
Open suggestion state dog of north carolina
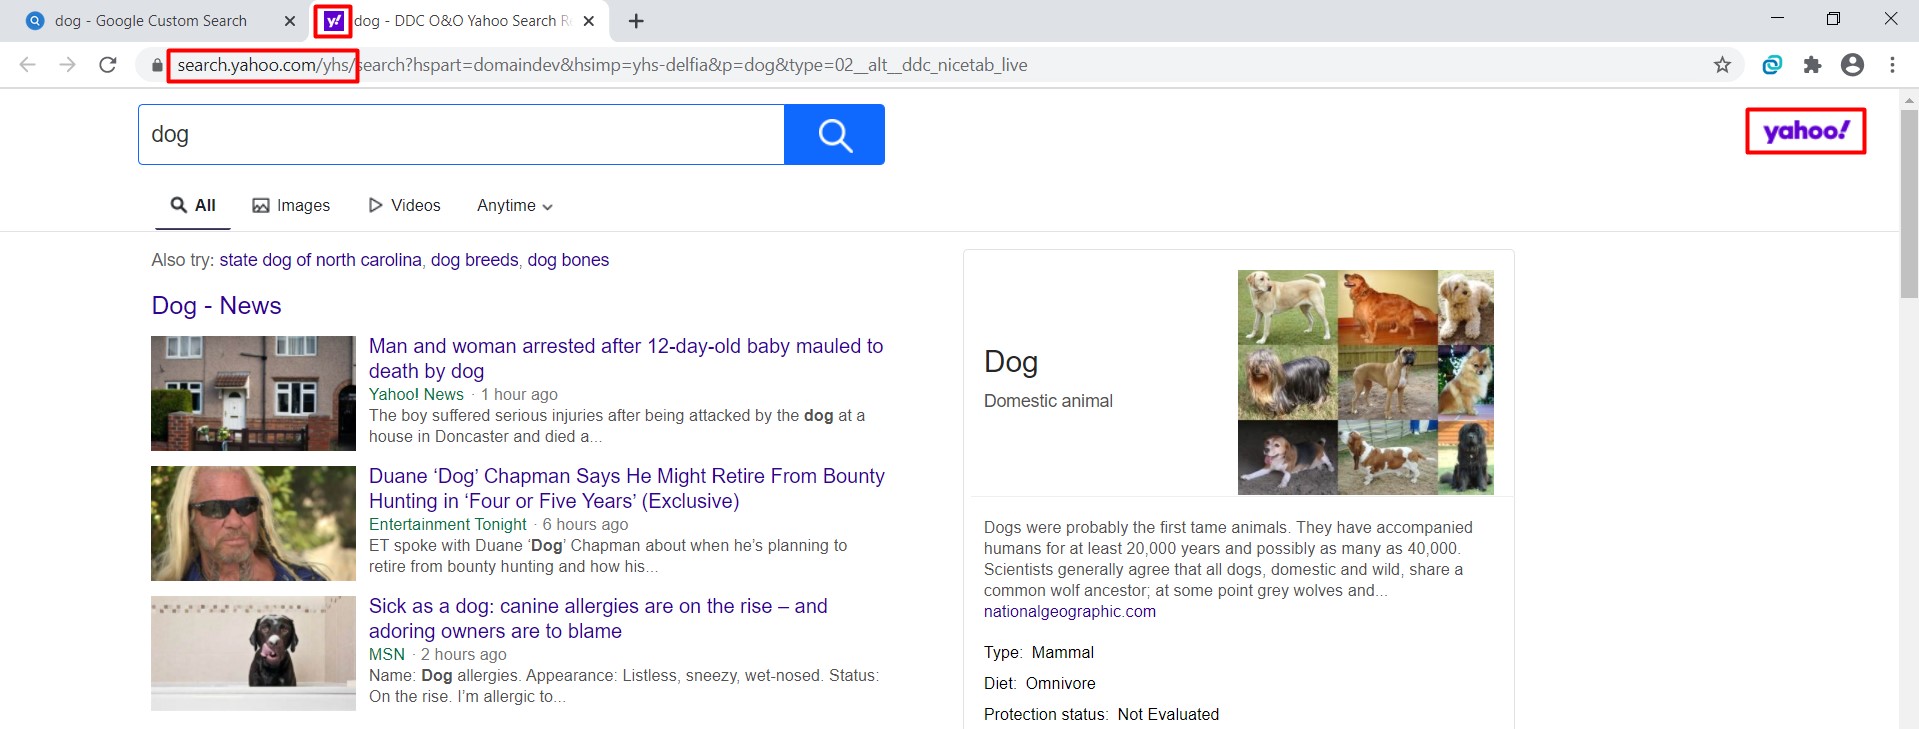click(x=320, y=260)
